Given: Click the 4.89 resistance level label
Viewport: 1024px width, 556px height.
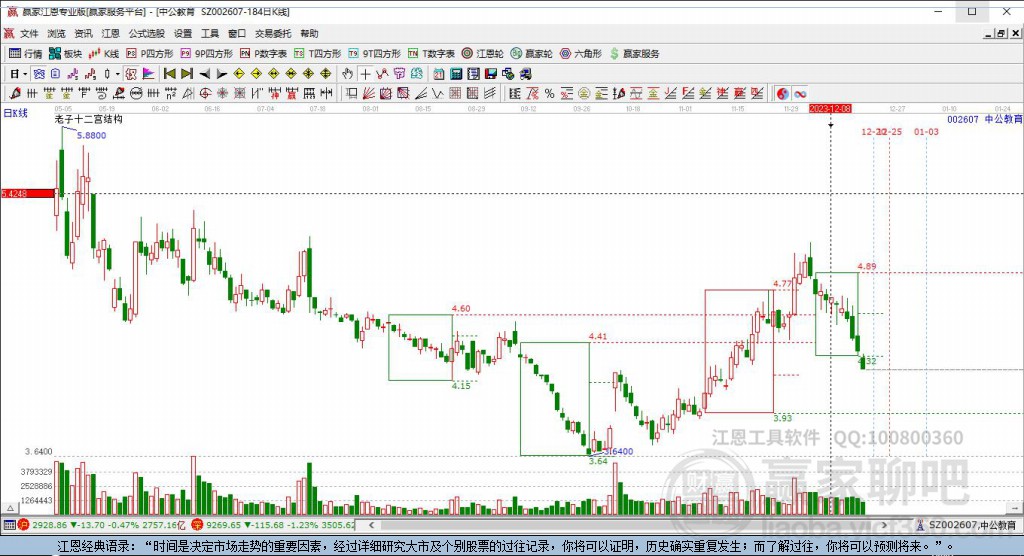Looking at the screenshot, I should (x=867, y=266).
